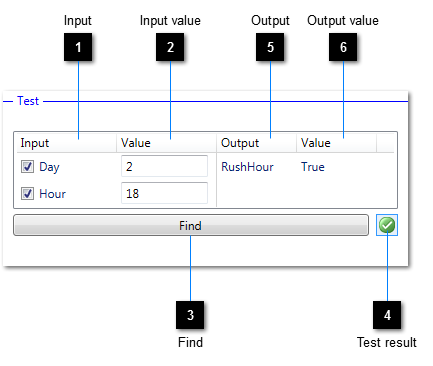433x366 pixels.
Task: Click the Find button
Action: point(191,225)
